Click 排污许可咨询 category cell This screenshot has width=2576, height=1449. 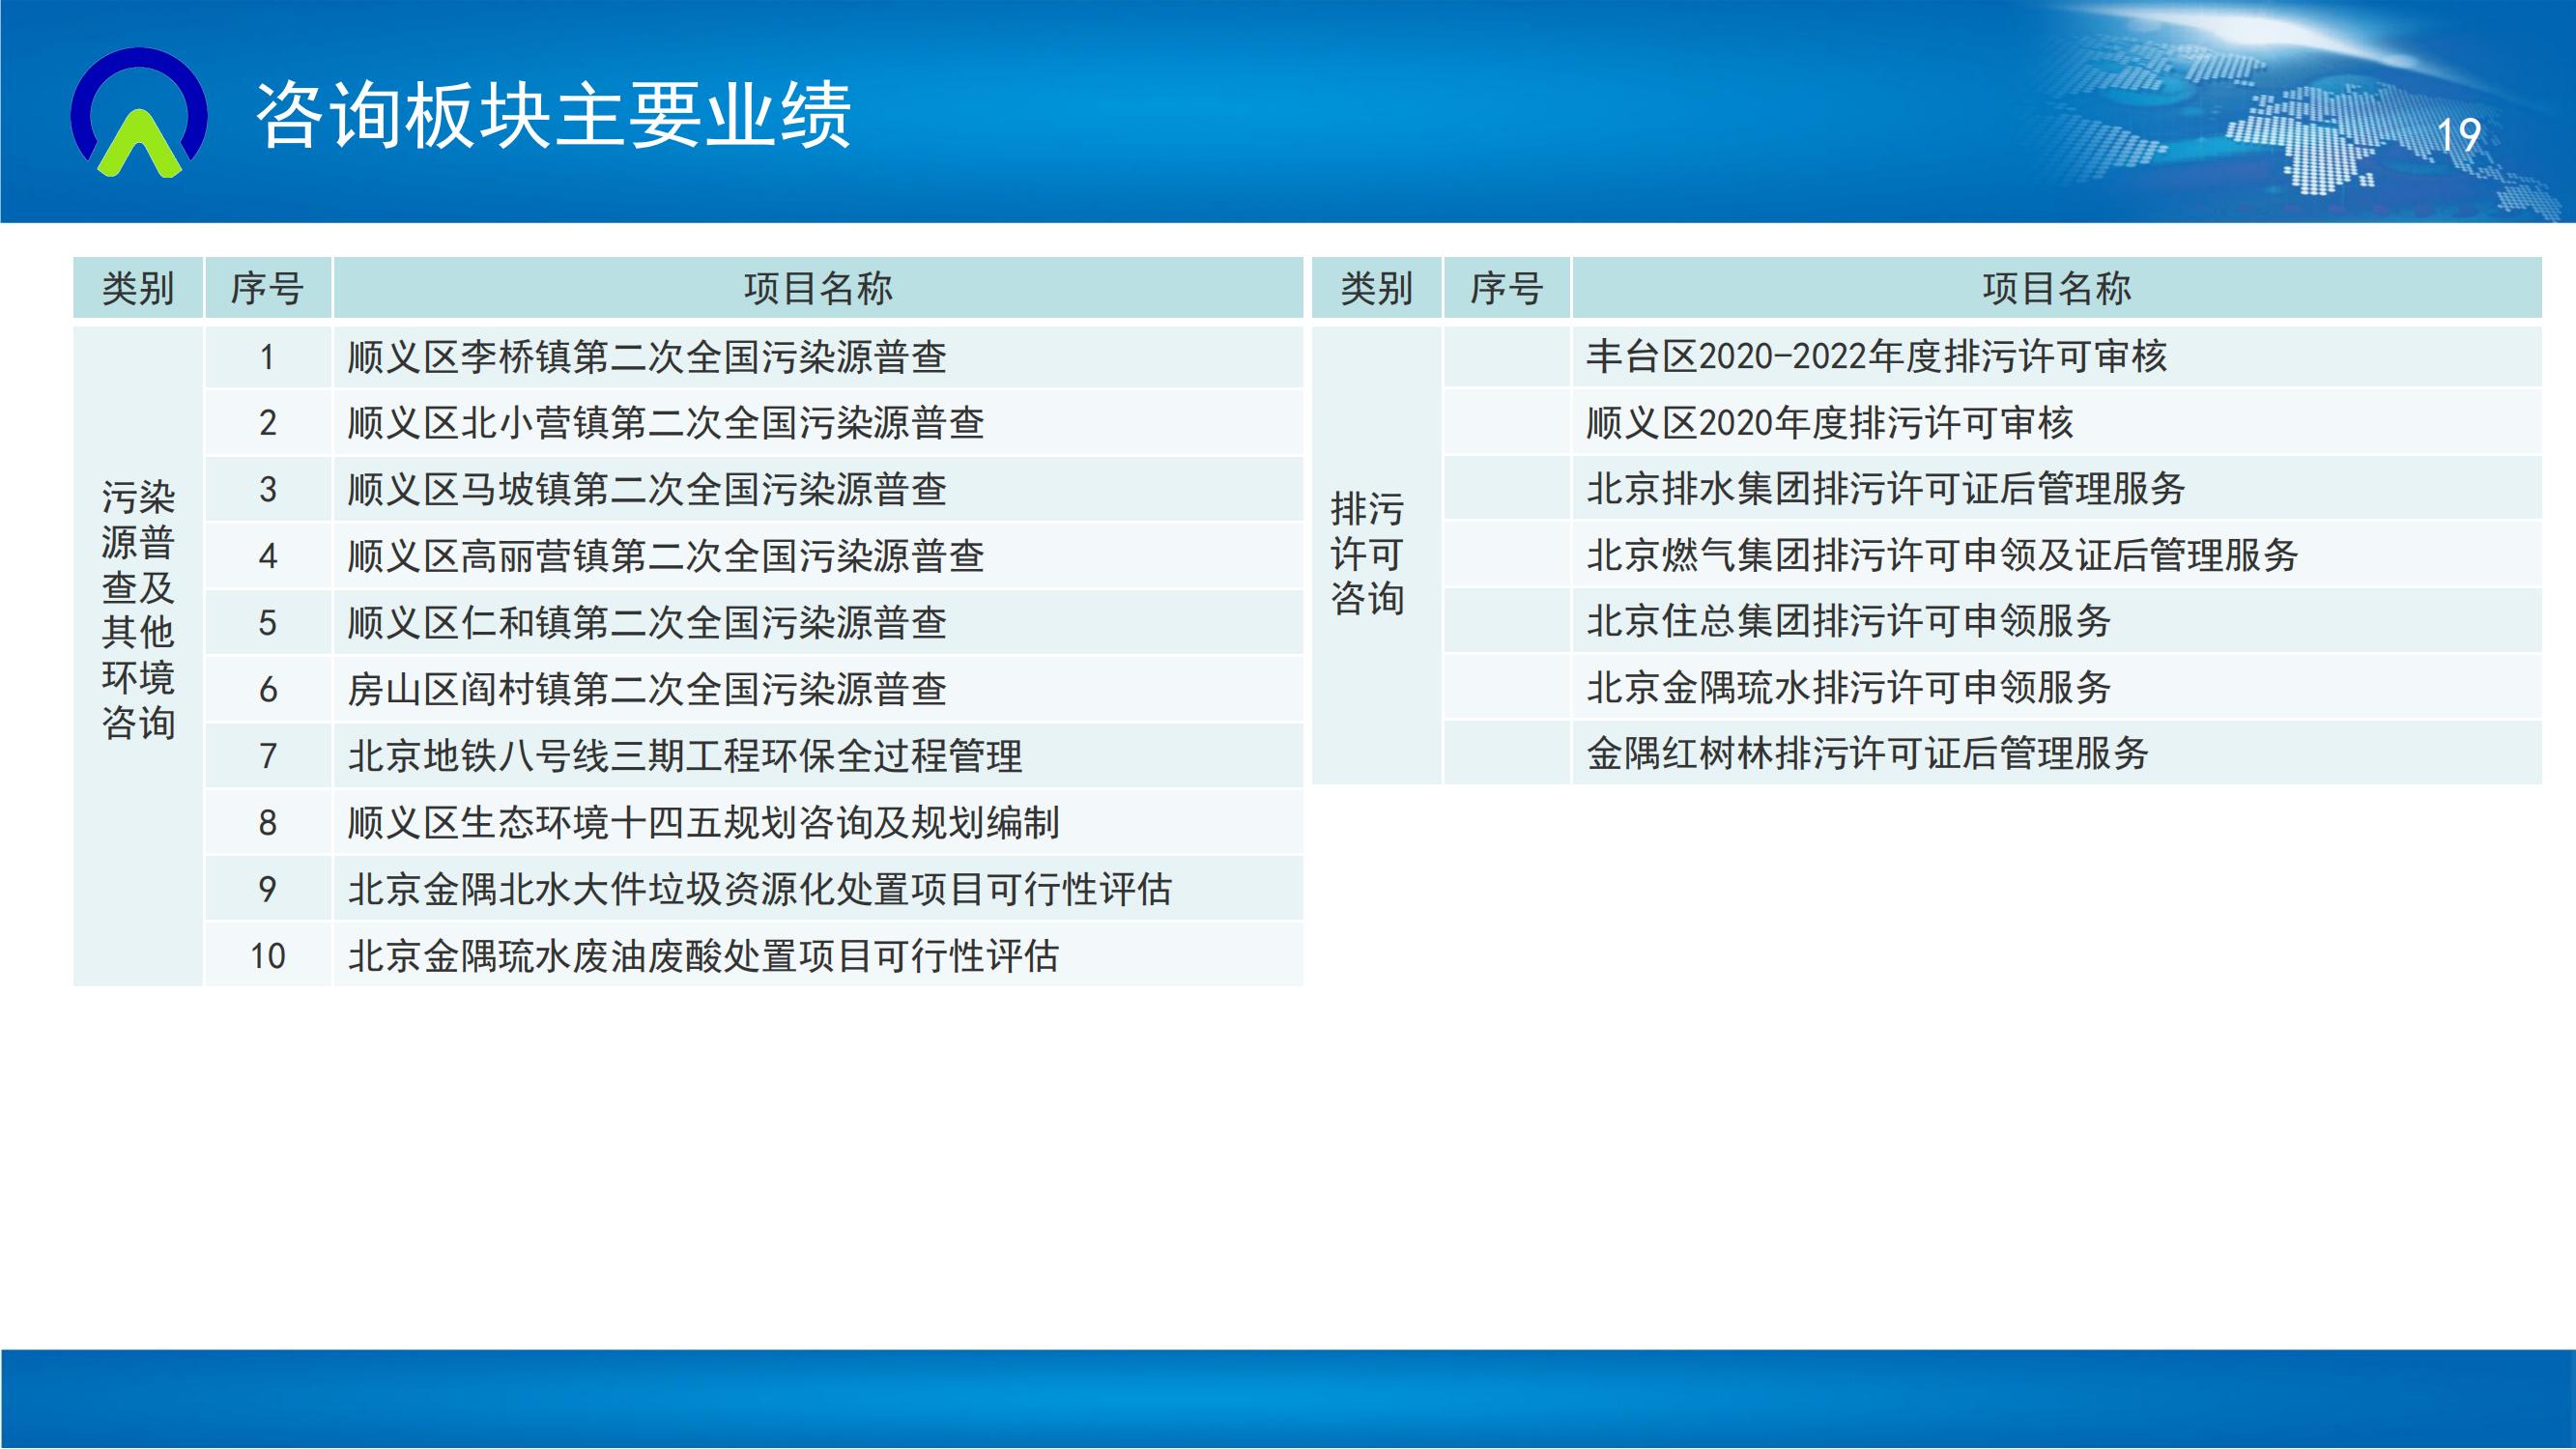click(x=1367, y=554)
